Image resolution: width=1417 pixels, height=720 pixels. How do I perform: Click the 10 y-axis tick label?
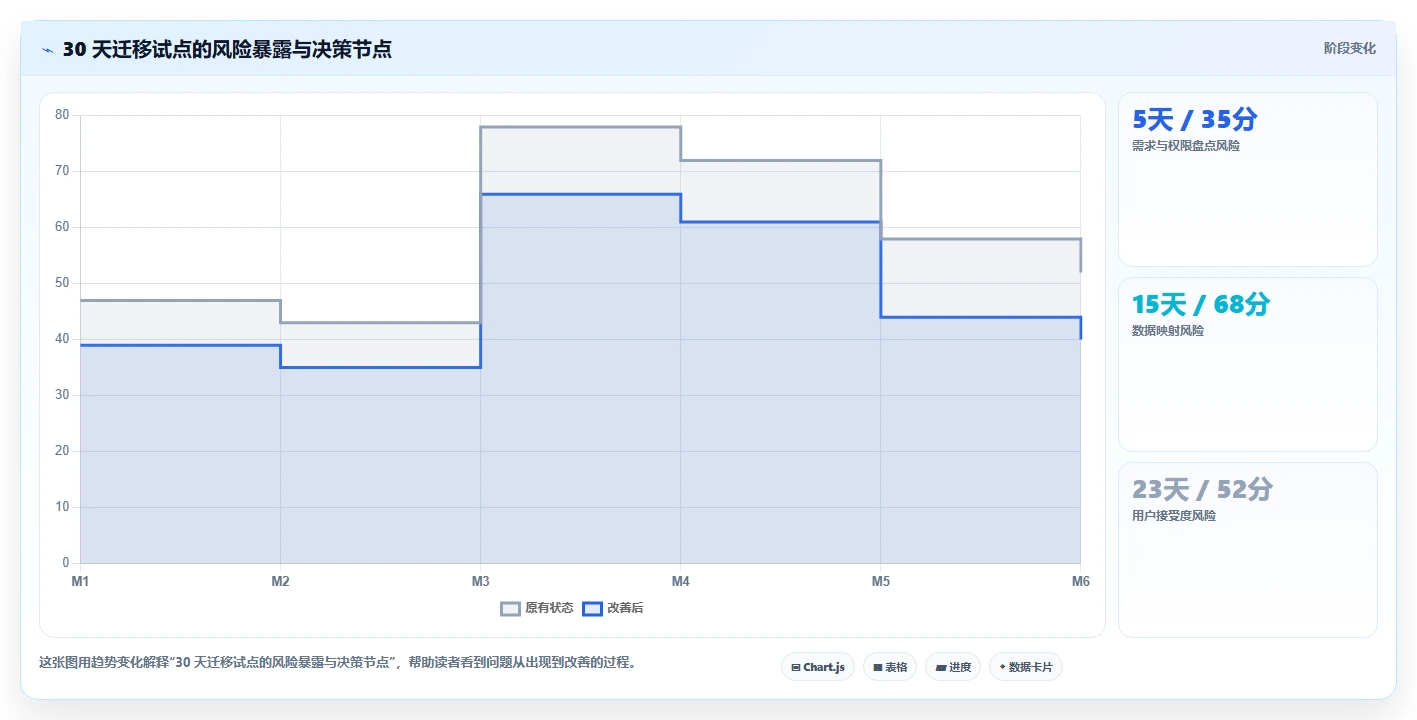pos(62,507)
